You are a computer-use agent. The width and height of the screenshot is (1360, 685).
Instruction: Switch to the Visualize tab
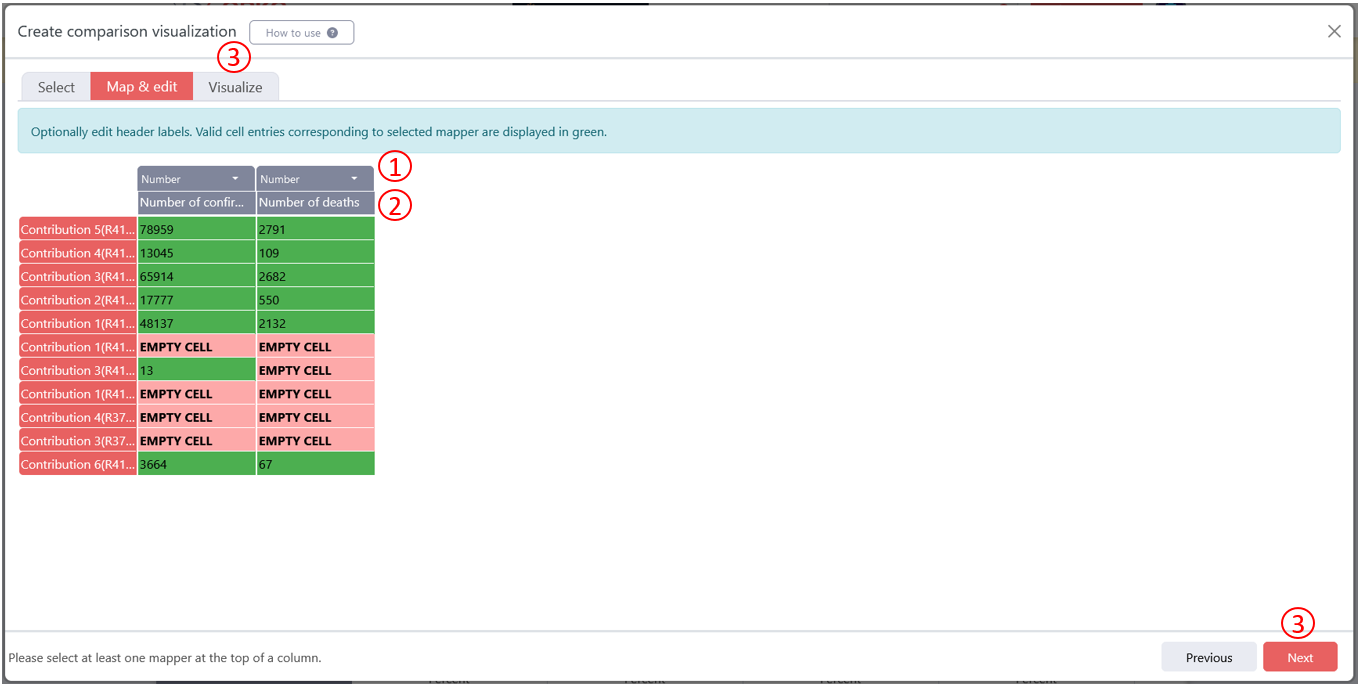click(235, 87)
